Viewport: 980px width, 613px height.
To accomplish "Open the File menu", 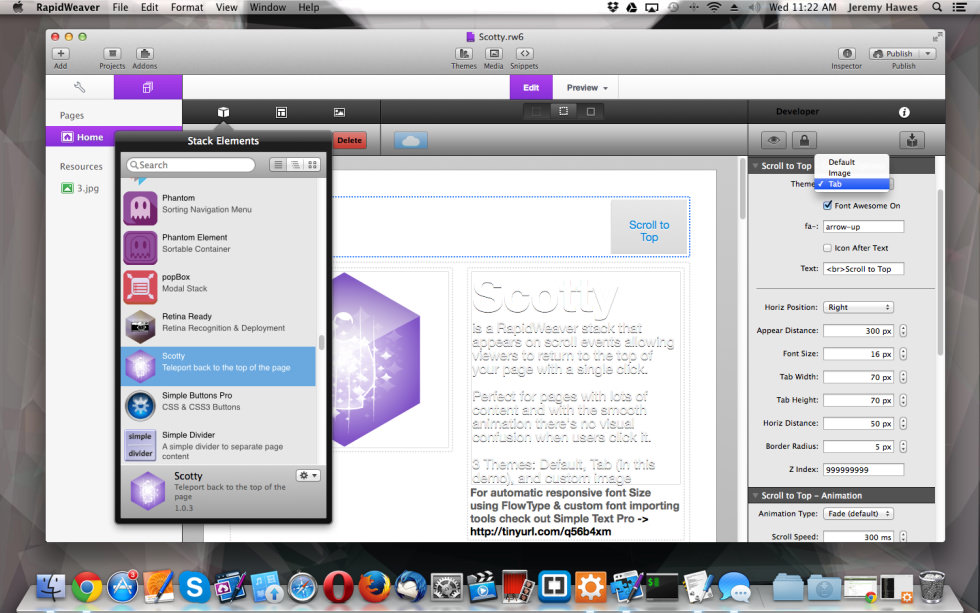I will pyautogui.click(x=120, y=7).
